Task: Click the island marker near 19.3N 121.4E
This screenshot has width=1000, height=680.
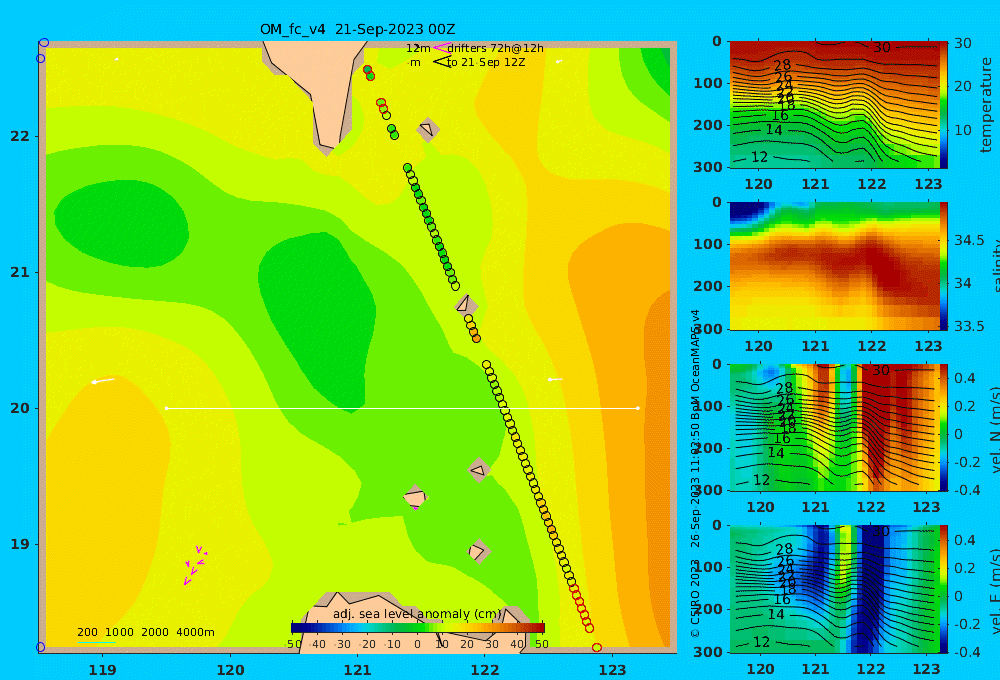Action: tap(415, 497)
